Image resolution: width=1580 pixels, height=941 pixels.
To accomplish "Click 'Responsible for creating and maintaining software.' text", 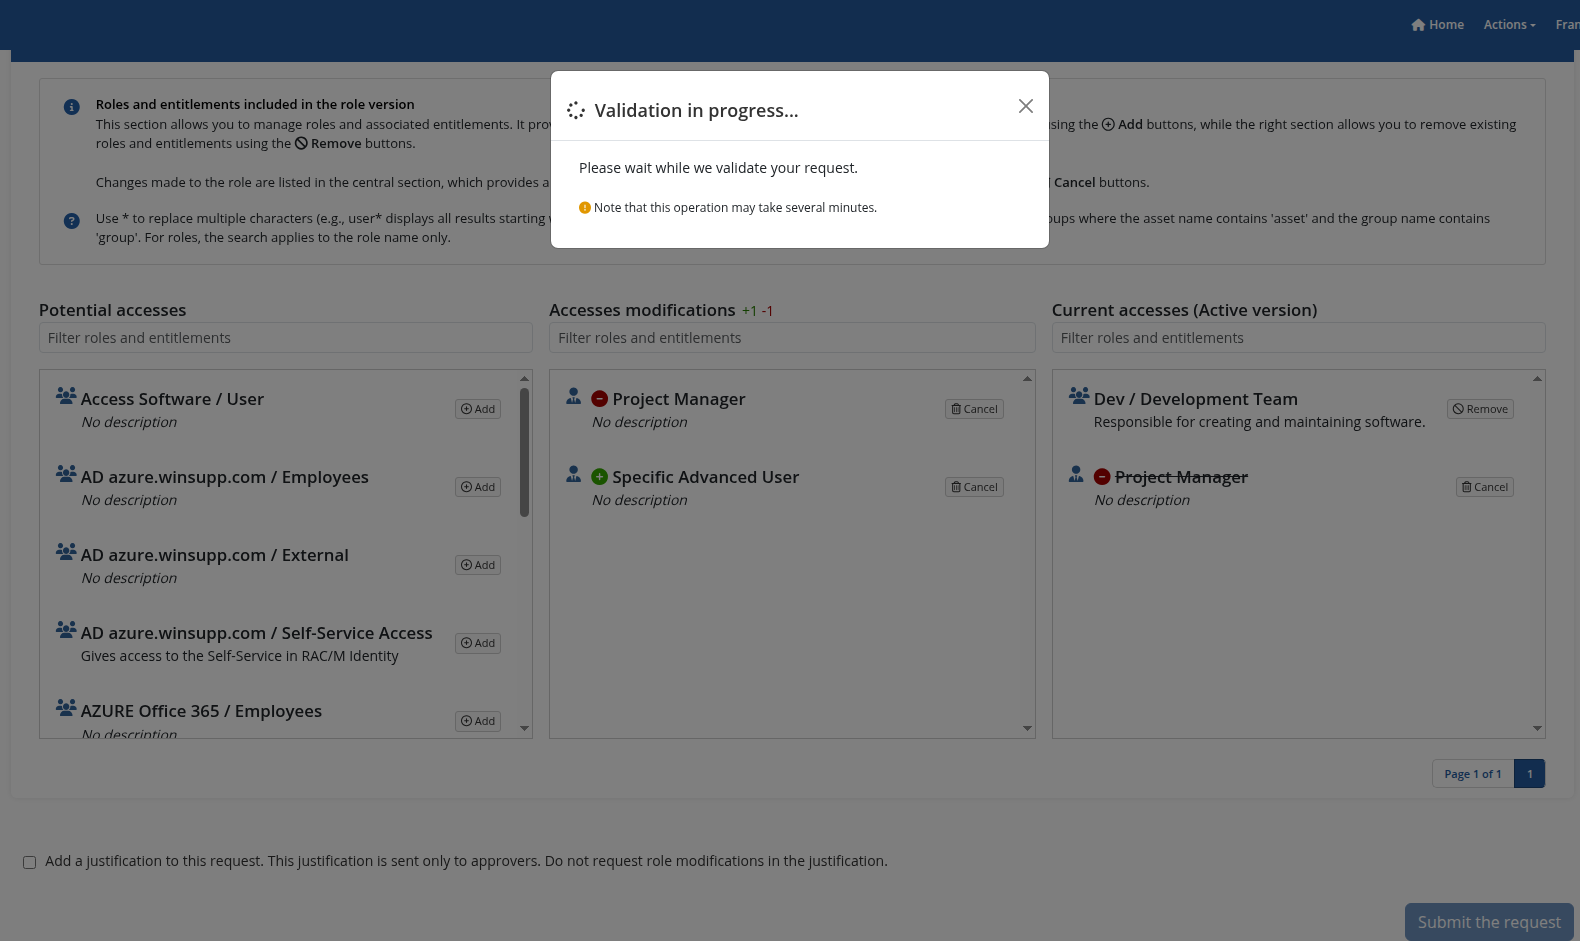I will [1260, 422].
